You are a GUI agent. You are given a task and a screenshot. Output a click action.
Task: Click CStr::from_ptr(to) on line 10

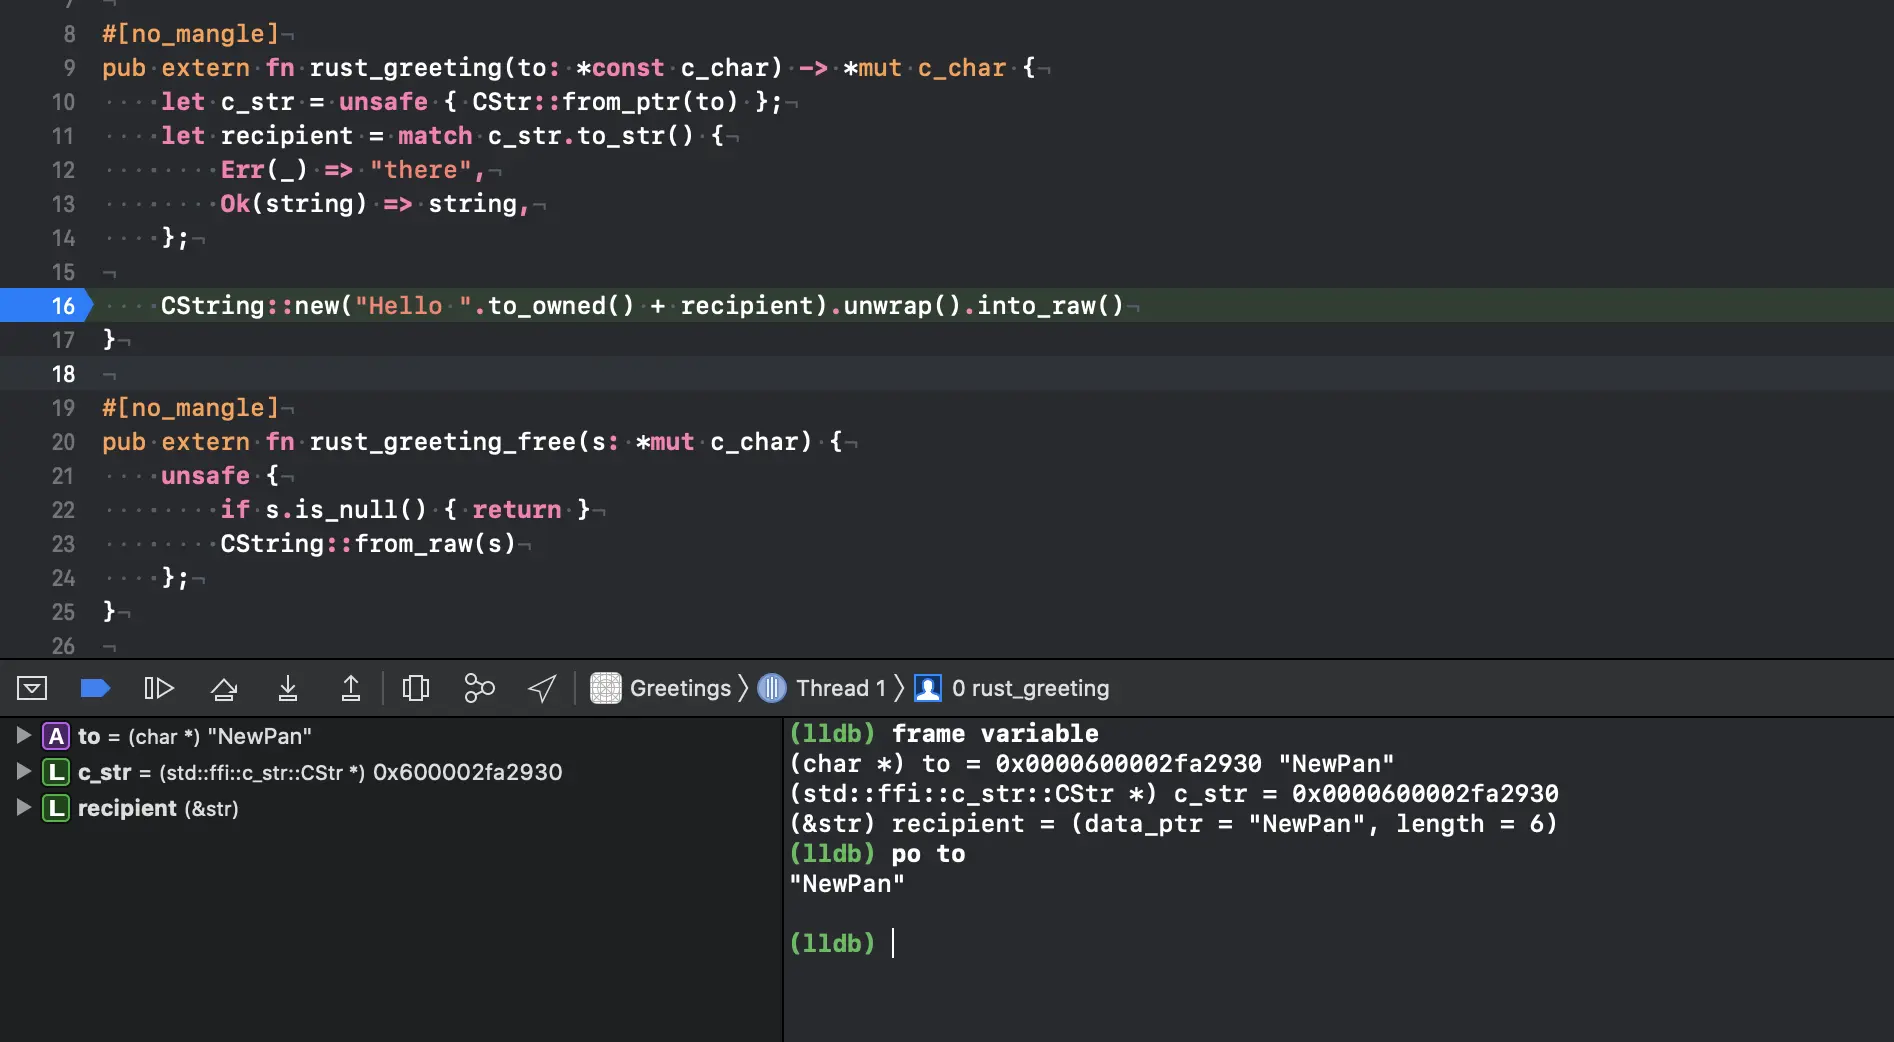pos(605,102)
